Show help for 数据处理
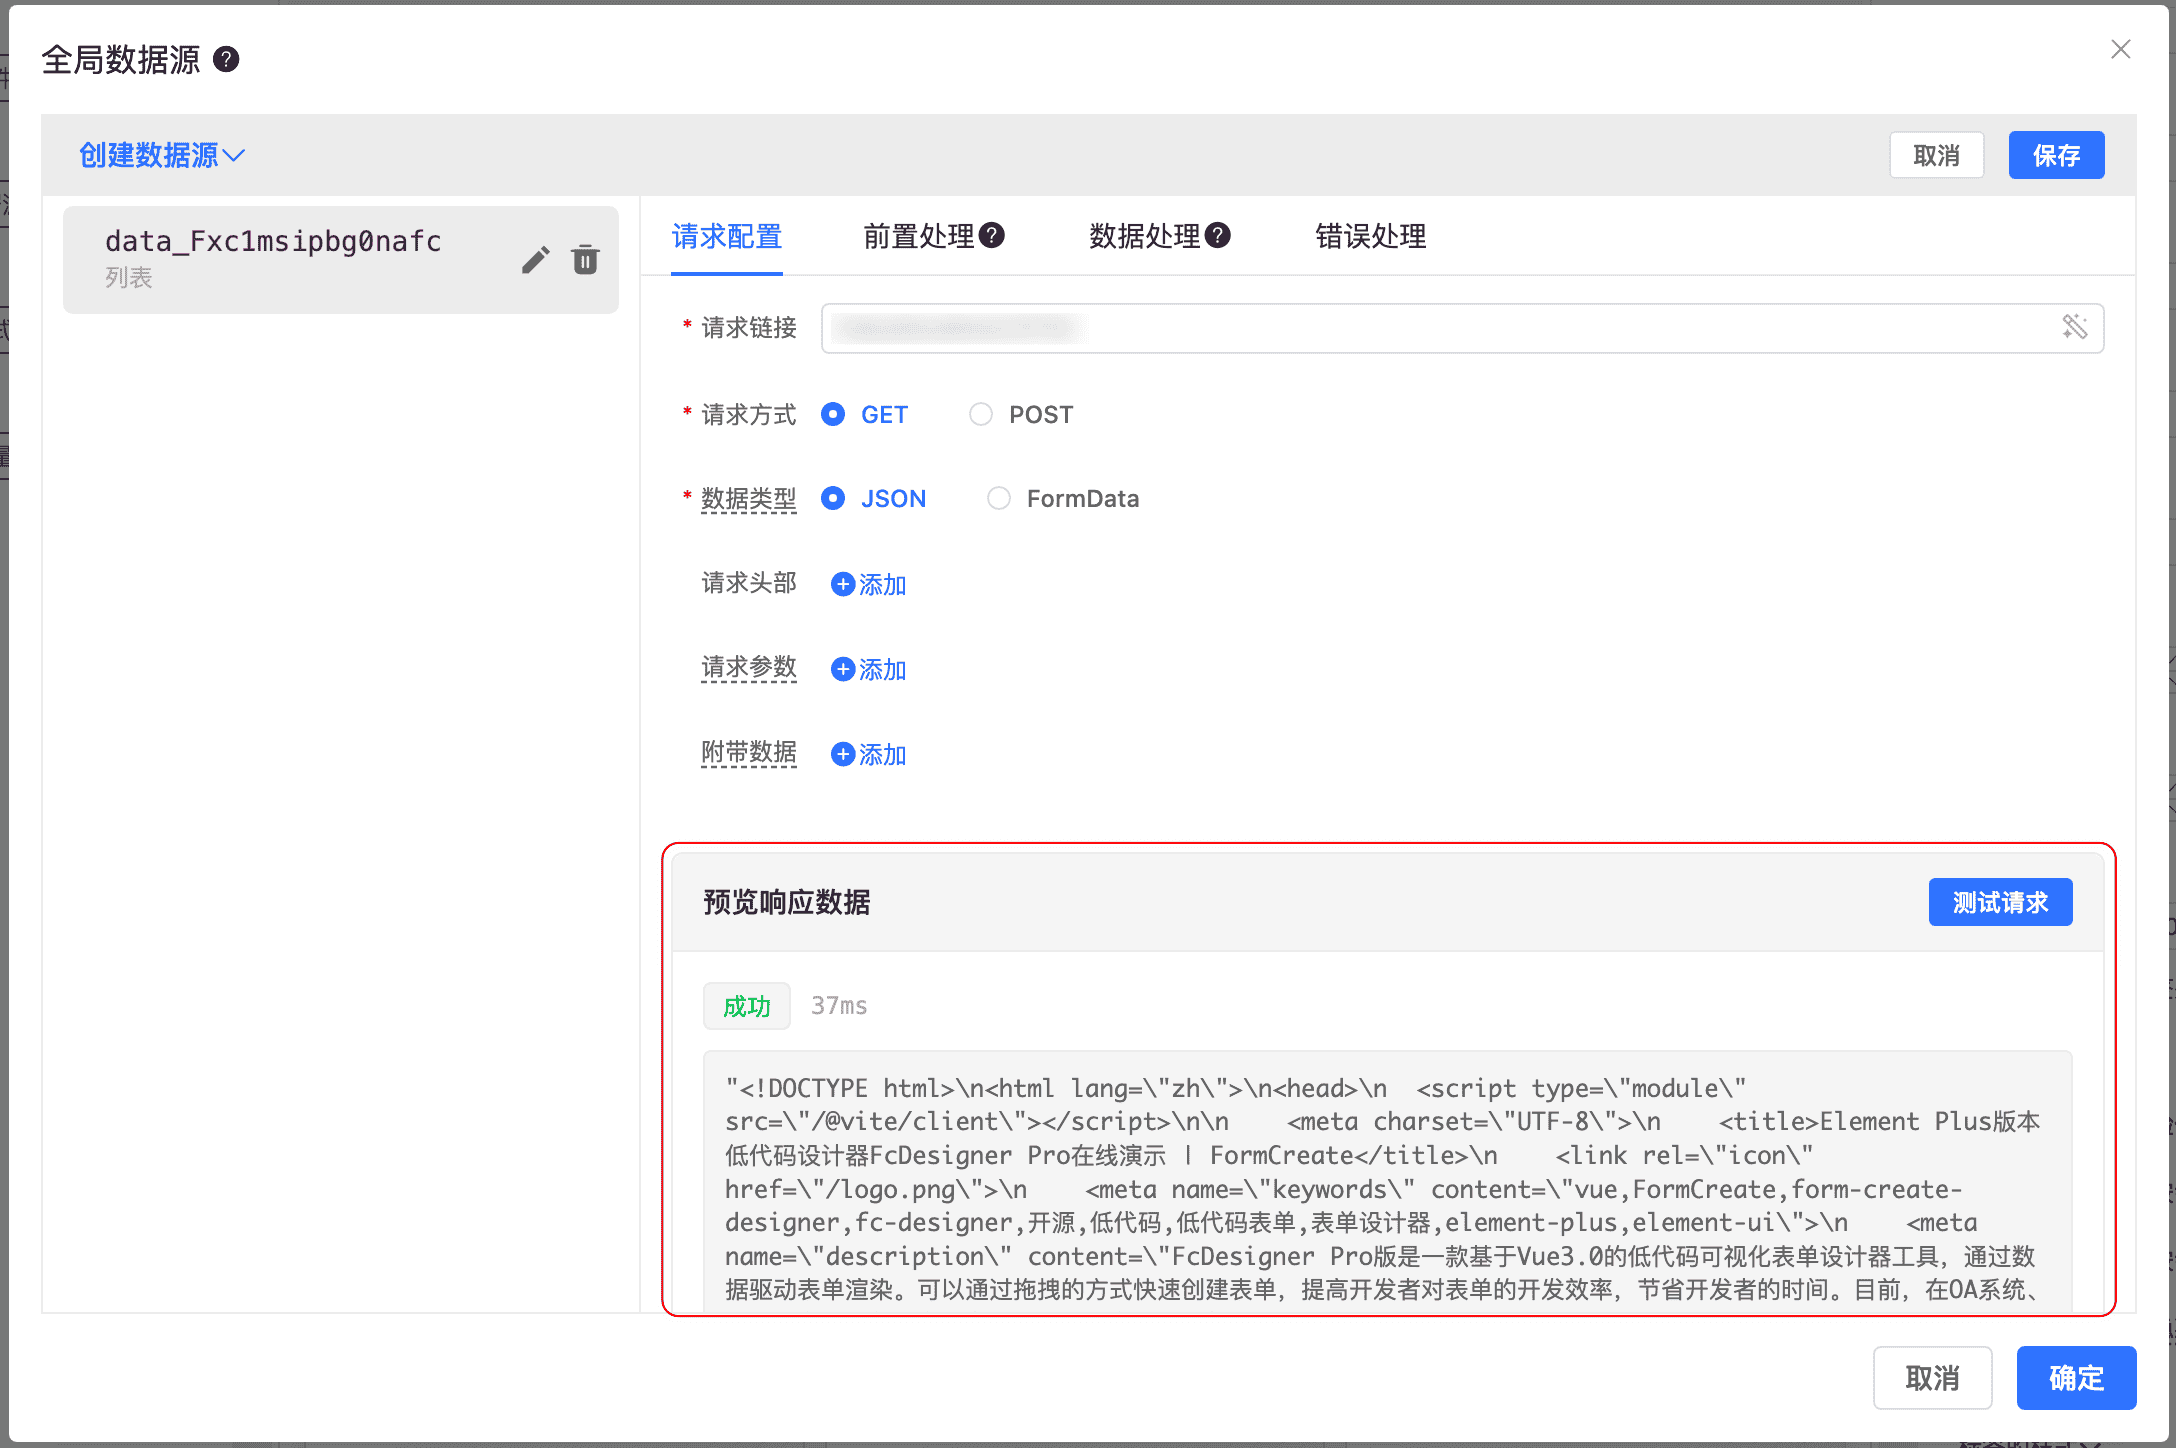Image resolution: width=2176 pixels, height=1448 pixels. [x=1218, y=236]
